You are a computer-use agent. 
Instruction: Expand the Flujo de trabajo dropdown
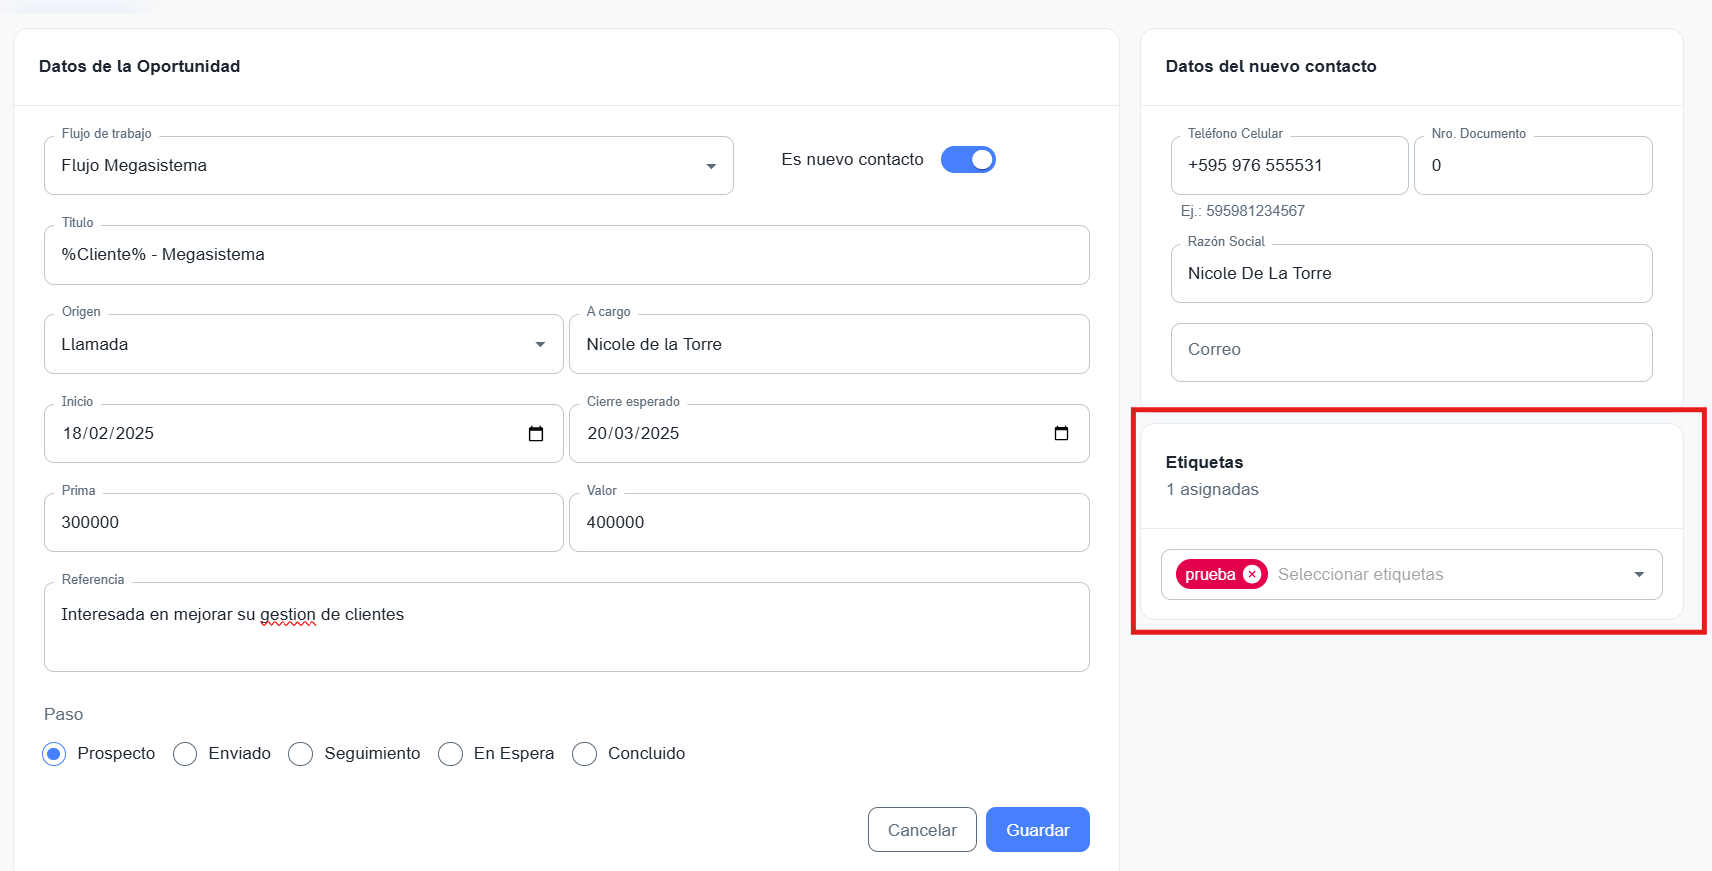(x=711, y=166)
